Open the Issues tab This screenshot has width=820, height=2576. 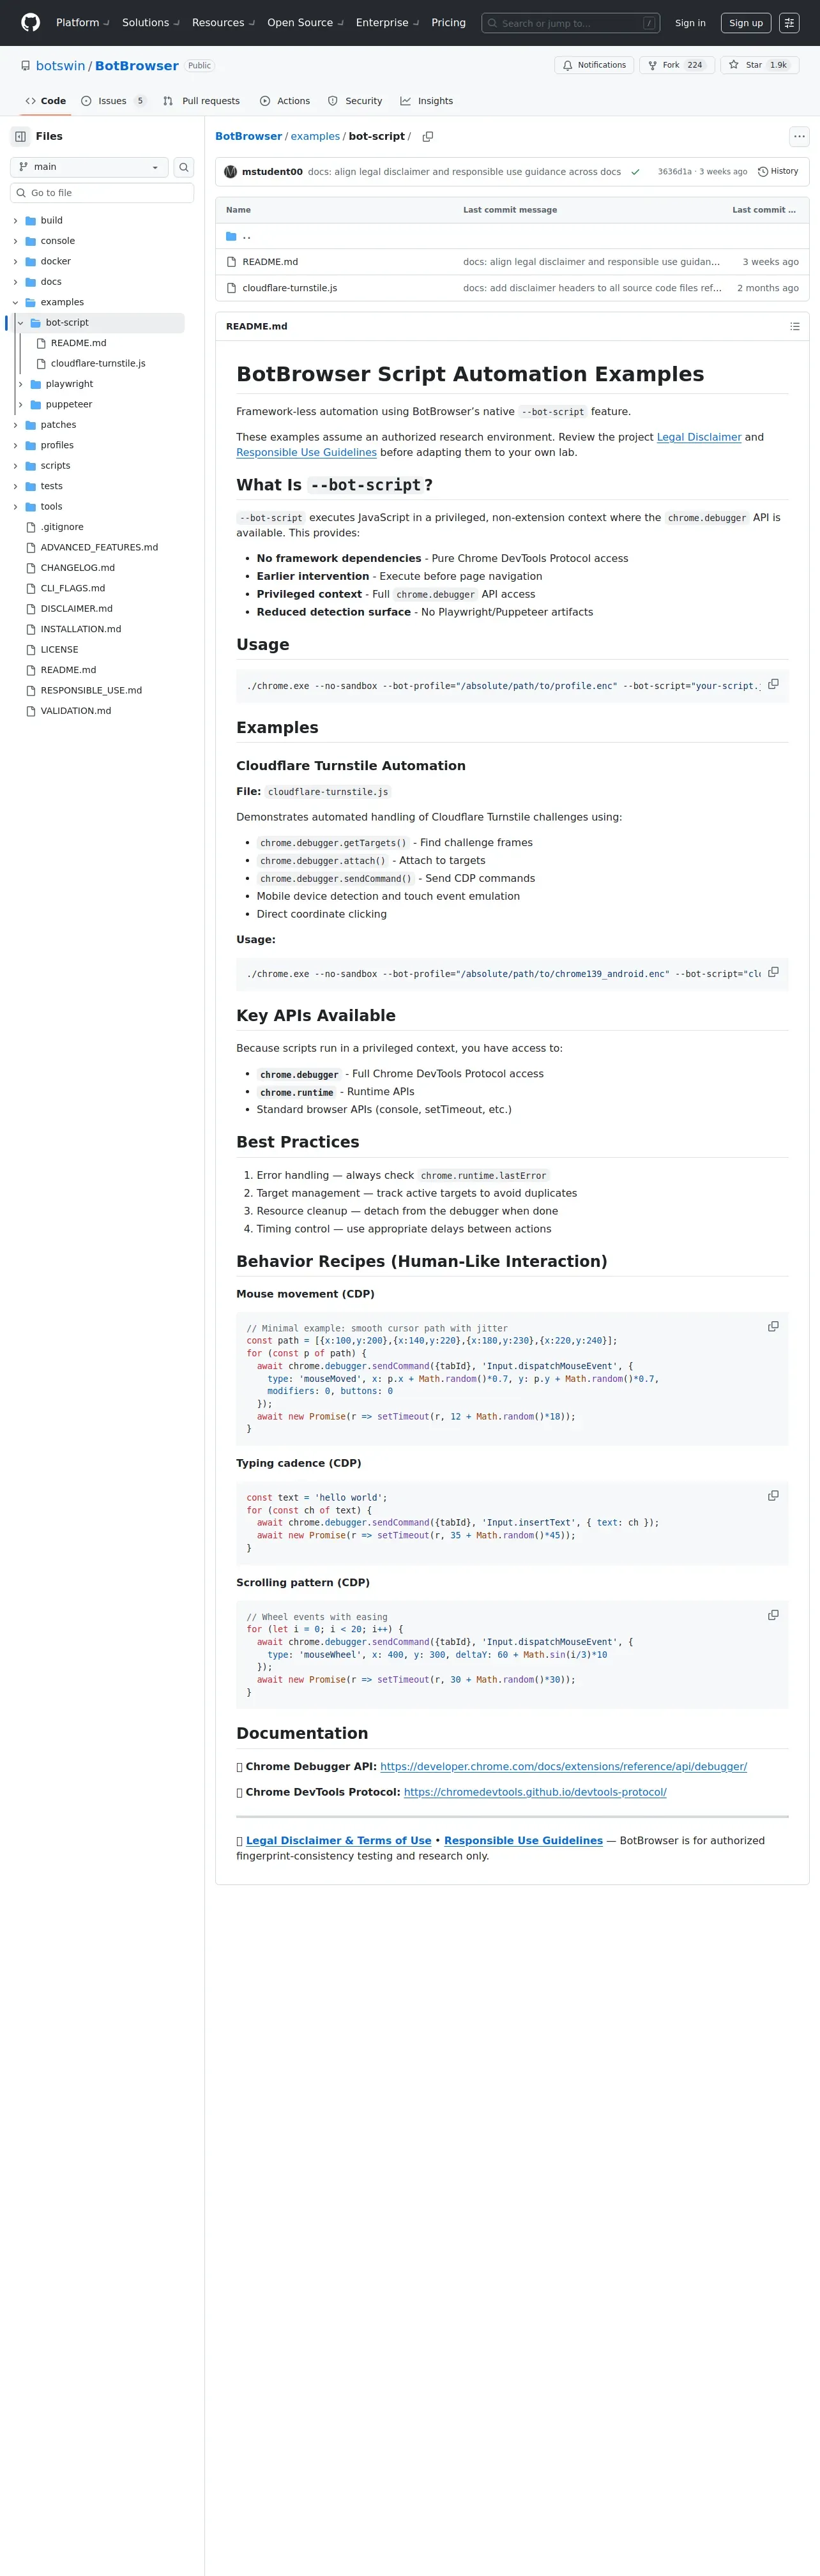coord(113,101)
